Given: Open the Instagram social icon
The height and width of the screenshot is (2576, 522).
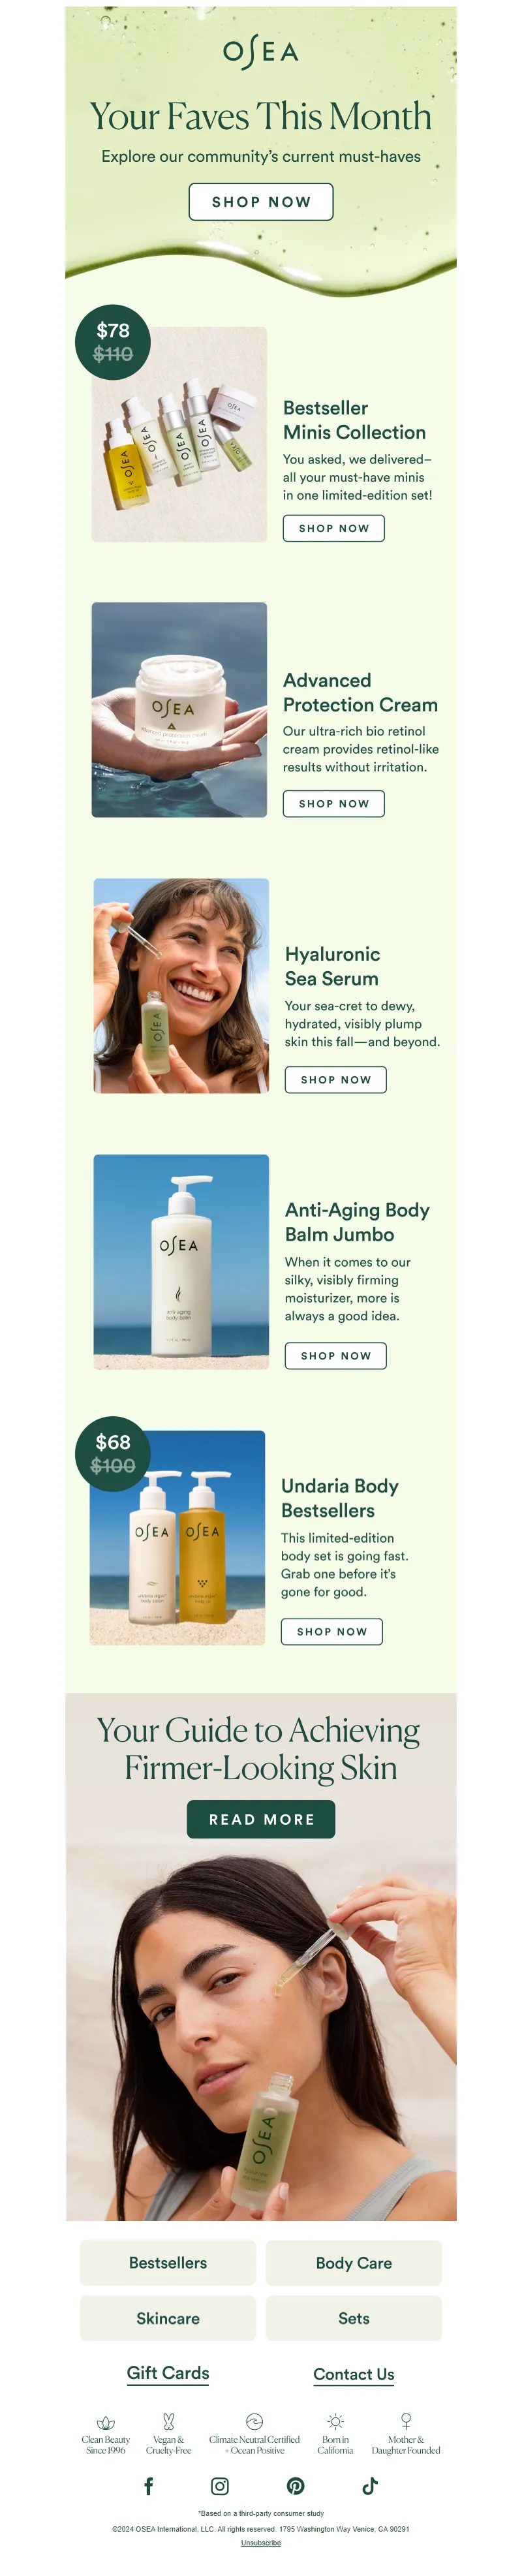Looking at the screenshot, I should point(220,2486).
